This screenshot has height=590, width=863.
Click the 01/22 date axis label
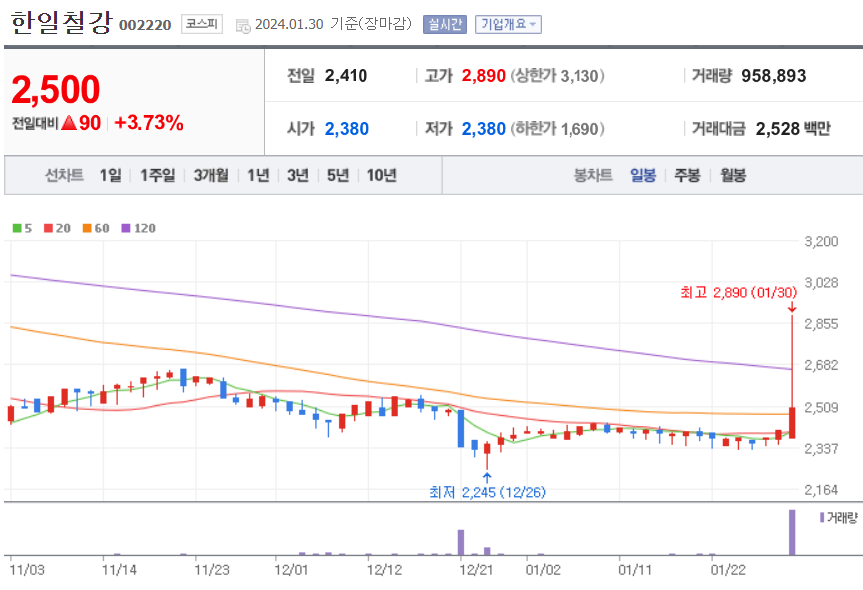click(728, 570)
